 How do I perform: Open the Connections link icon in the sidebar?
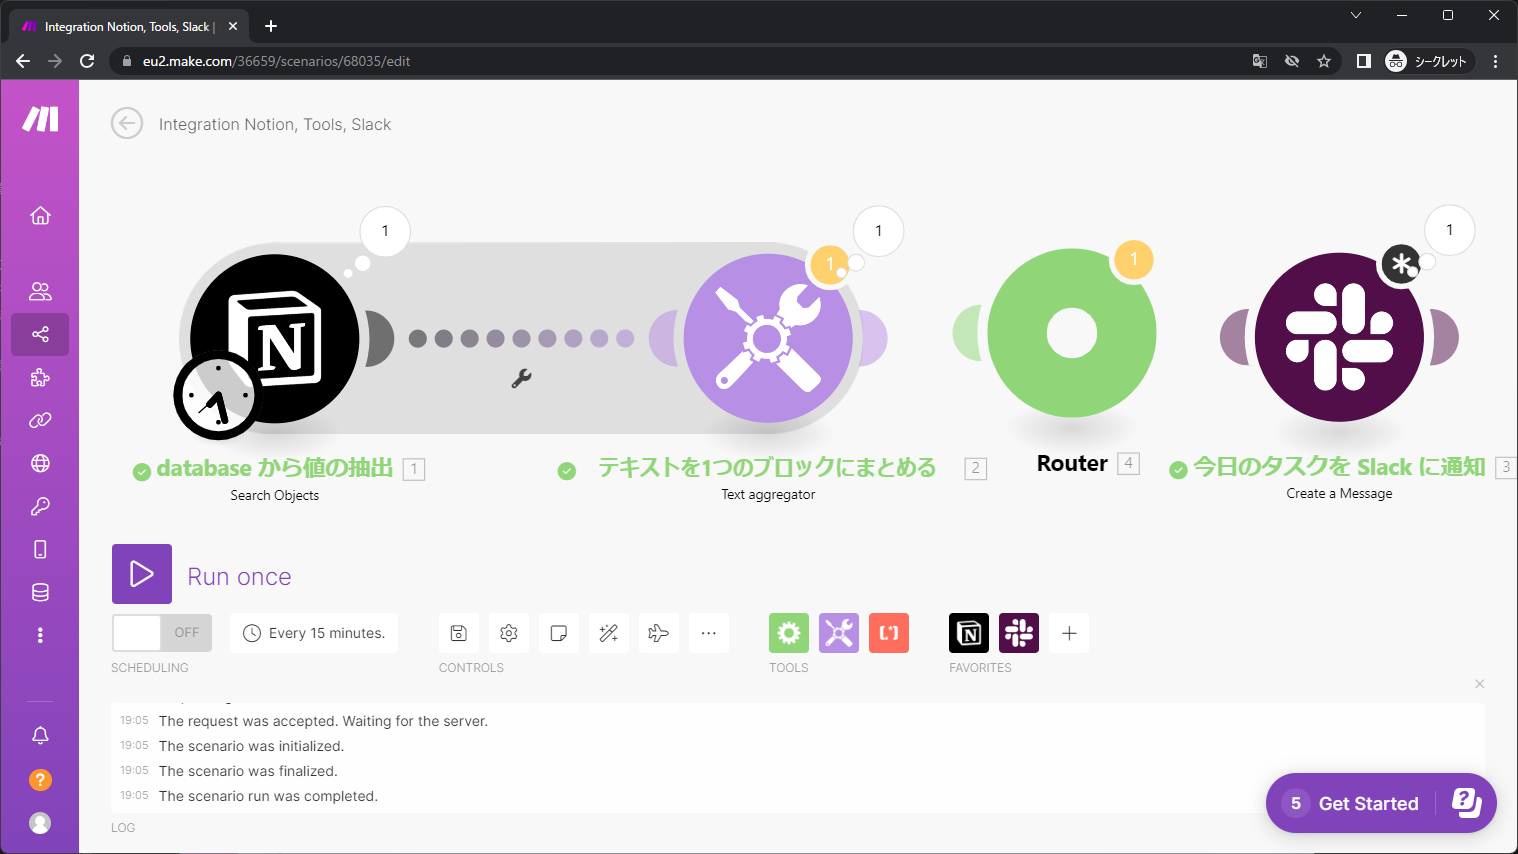pyautogui.click(x=40, y=420)
